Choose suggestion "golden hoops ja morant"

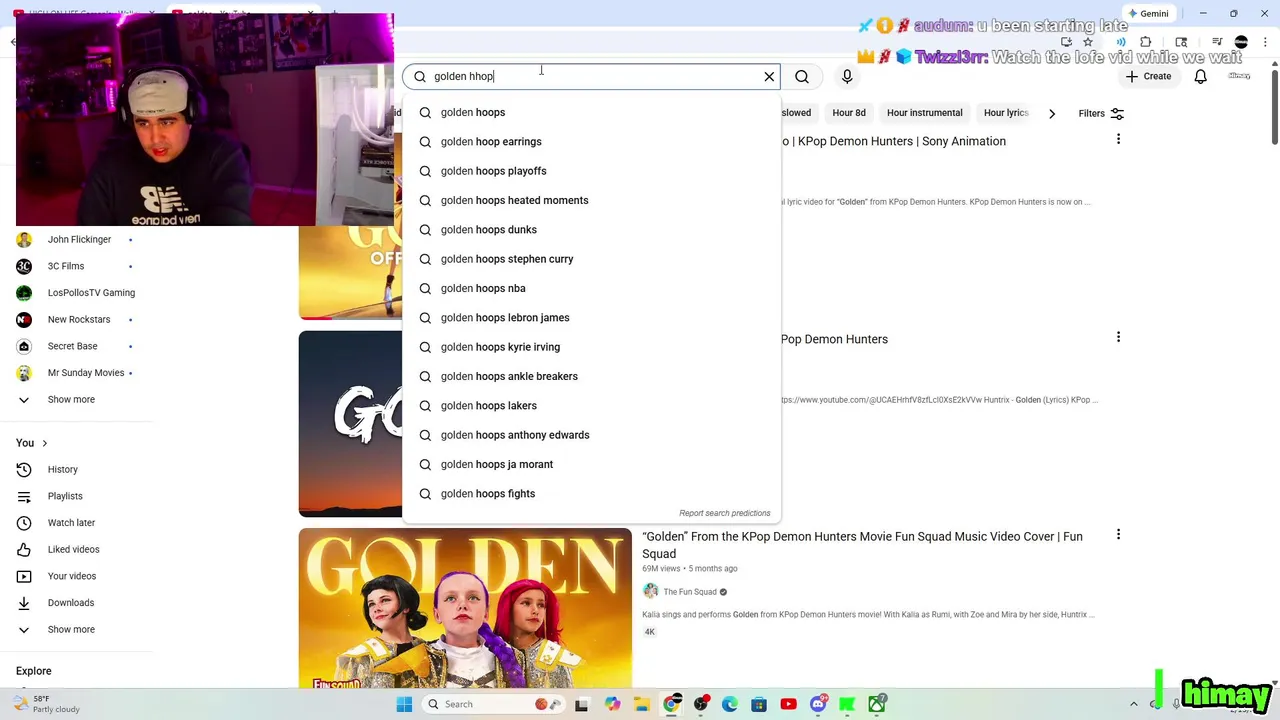coord(591,464)
